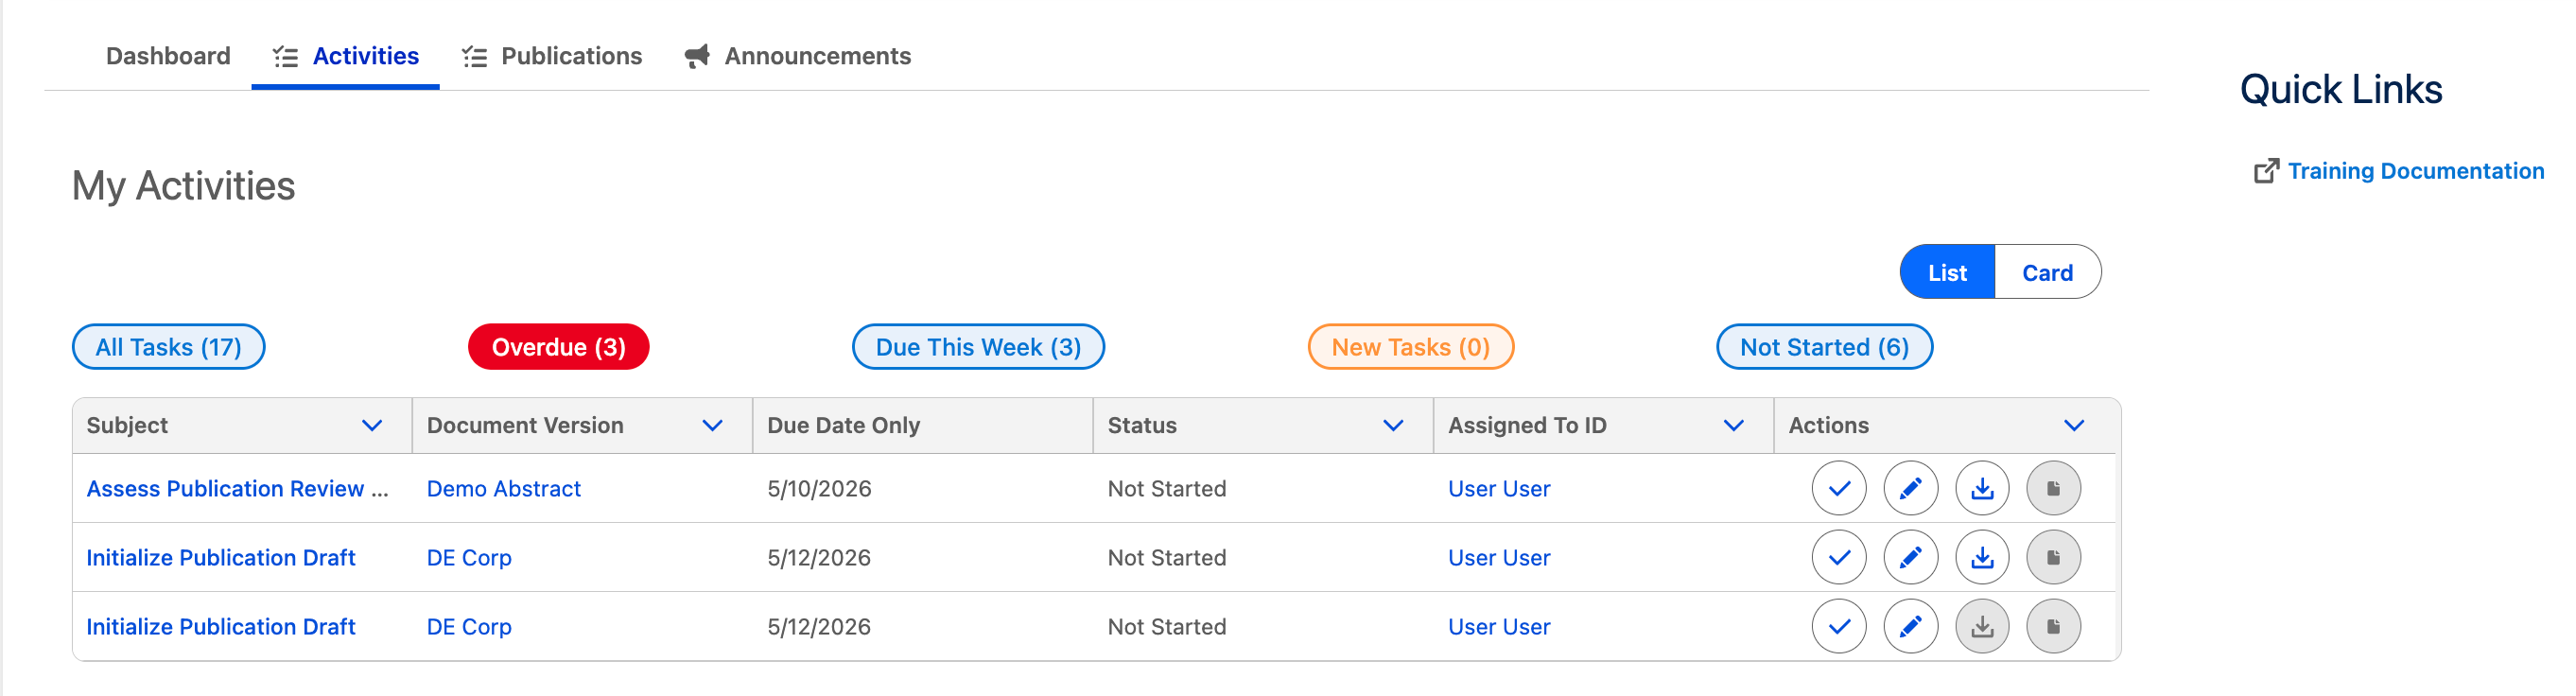Click the greyed-out disabled download icon
Screen dimensions: 2576x696
coord(1981,626)
